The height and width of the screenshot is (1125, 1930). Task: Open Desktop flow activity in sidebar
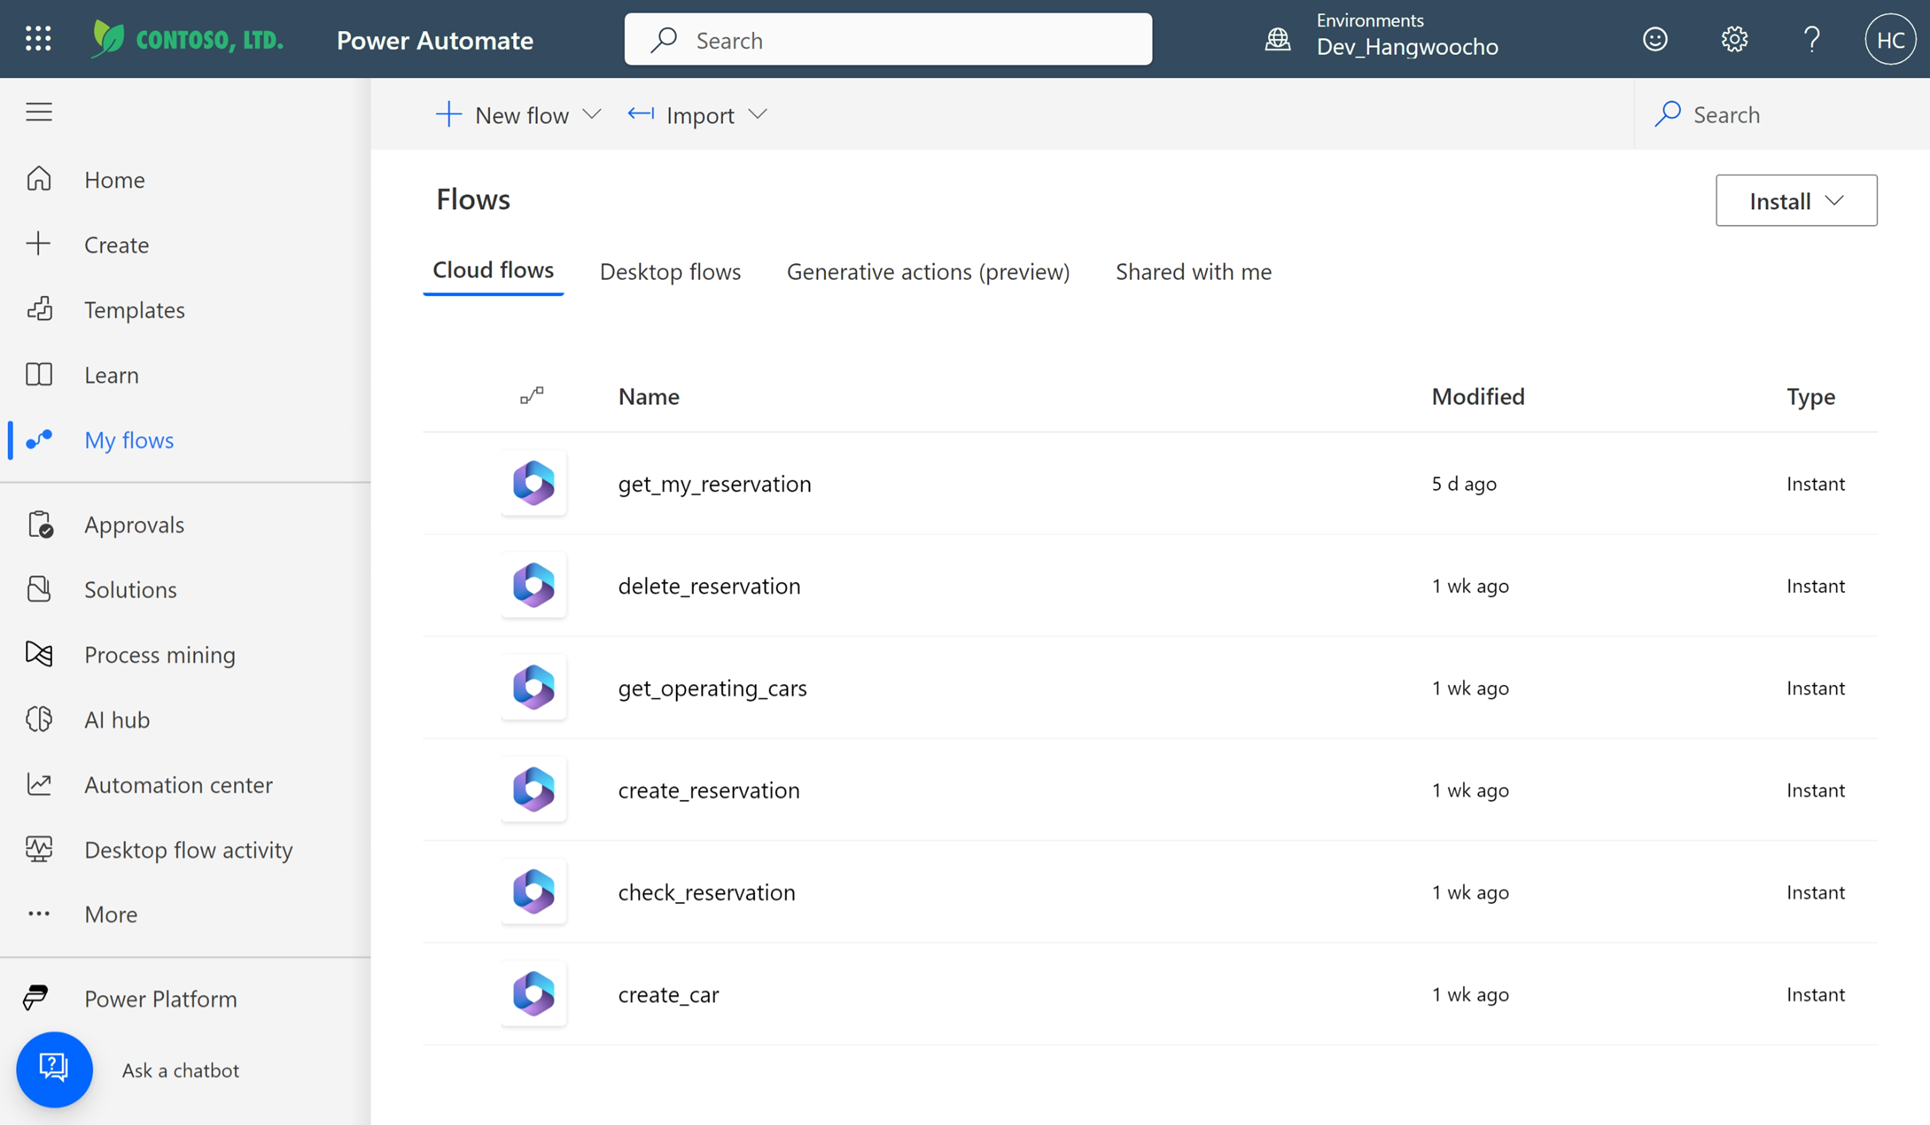[188, 849]
